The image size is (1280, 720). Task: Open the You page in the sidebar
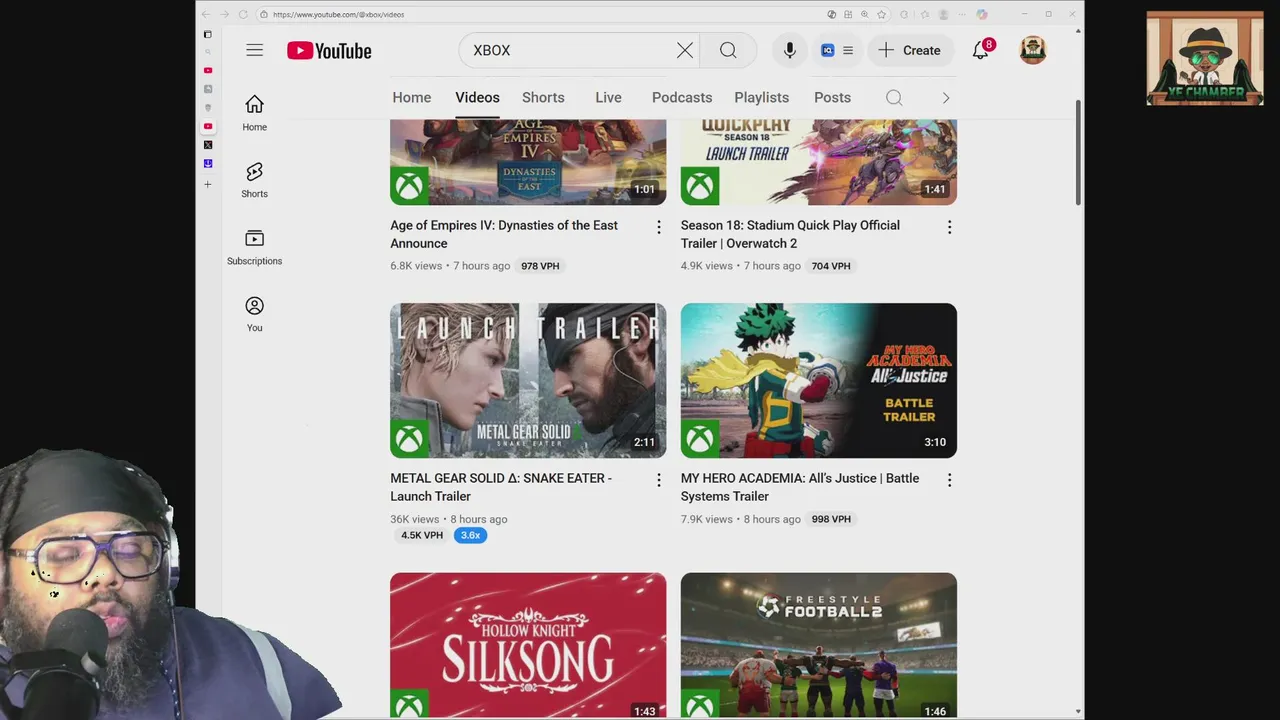[255, 314]
